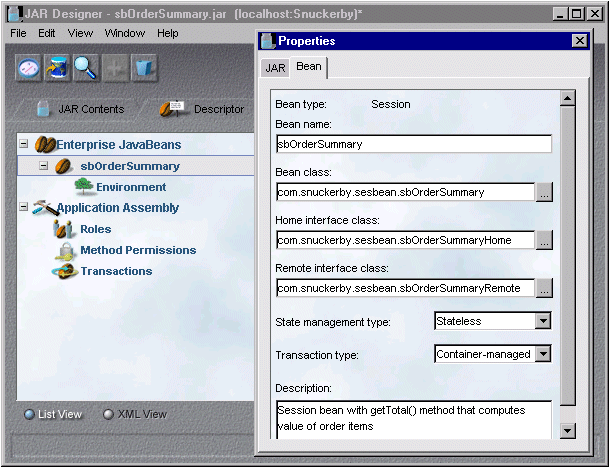This screenshot has height=467, width=609.
Task: Click the Remote interface class field
Action: coord(406,288)
